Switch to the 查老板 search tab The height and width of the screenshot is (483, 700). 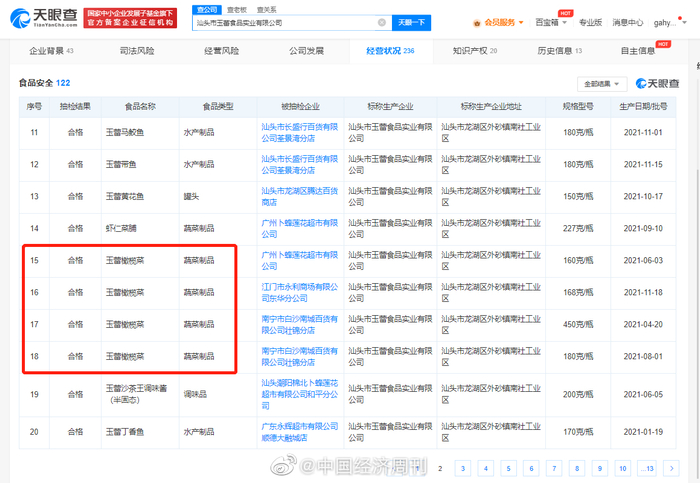(237, 9)
